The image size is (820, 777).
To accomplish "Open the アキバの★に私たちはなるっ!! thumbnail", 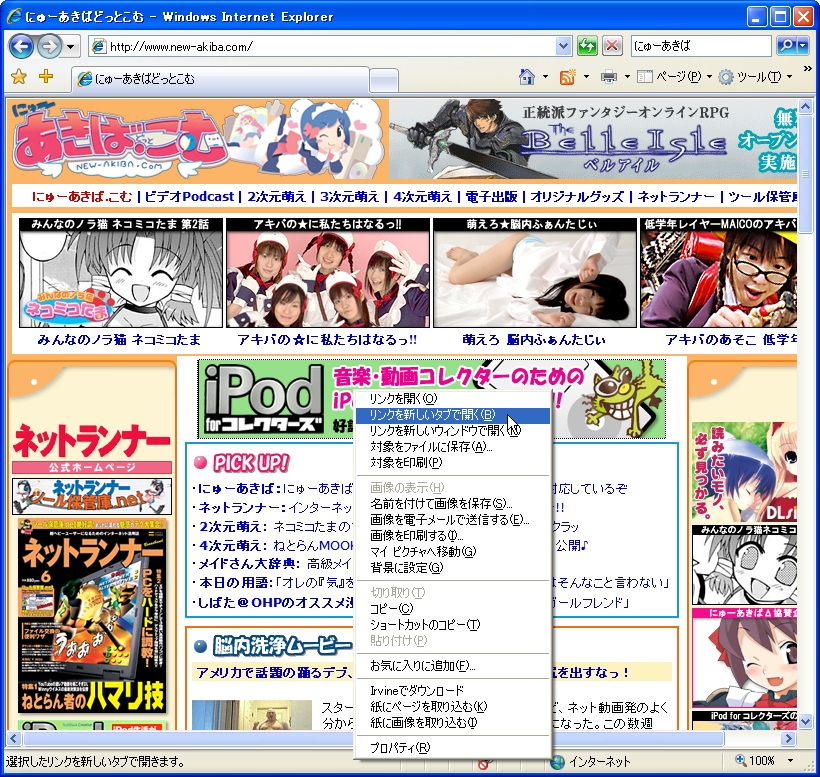I will pos(328,273).
